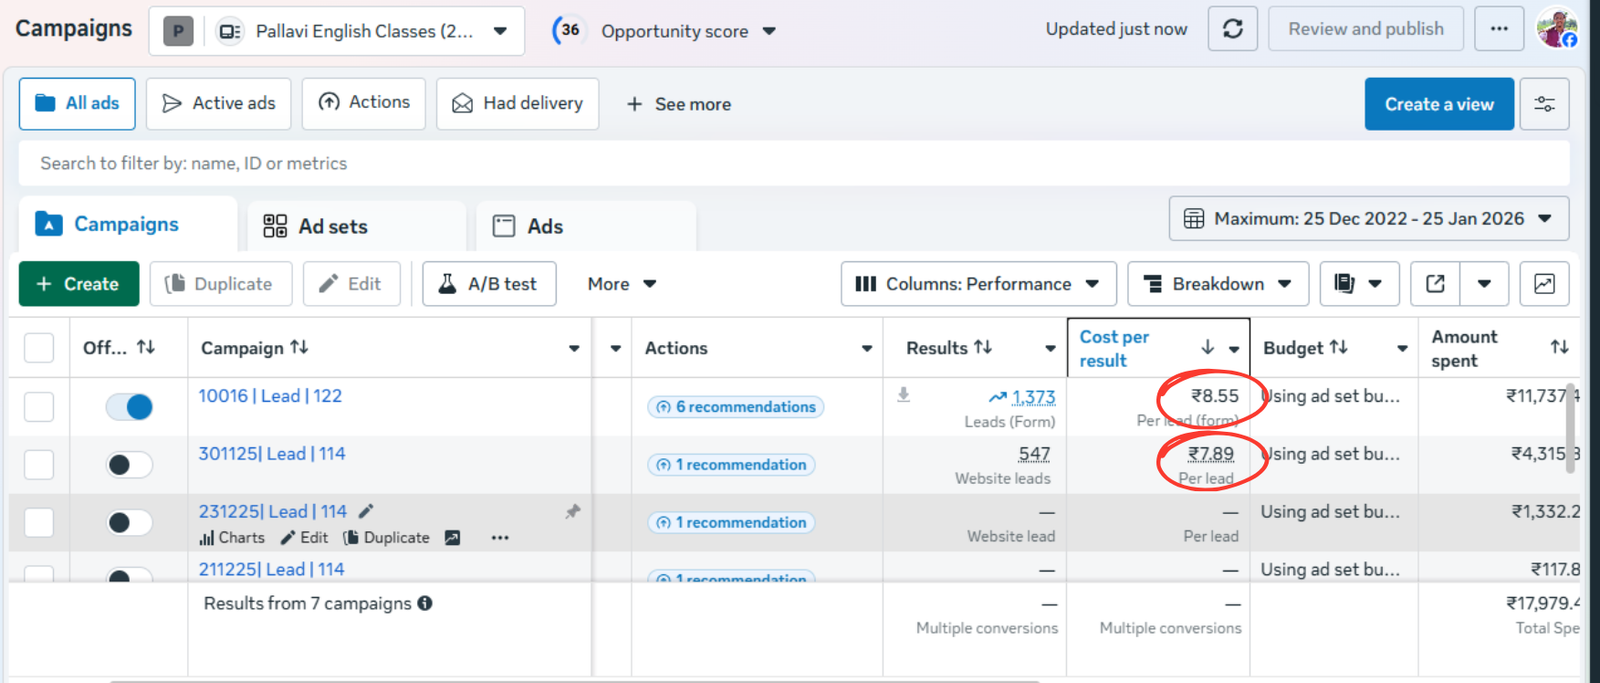Check the 231225| Lead | 114 row checkbox
The width and height of the screenshot is (1600, 683).
click(39, 522)
